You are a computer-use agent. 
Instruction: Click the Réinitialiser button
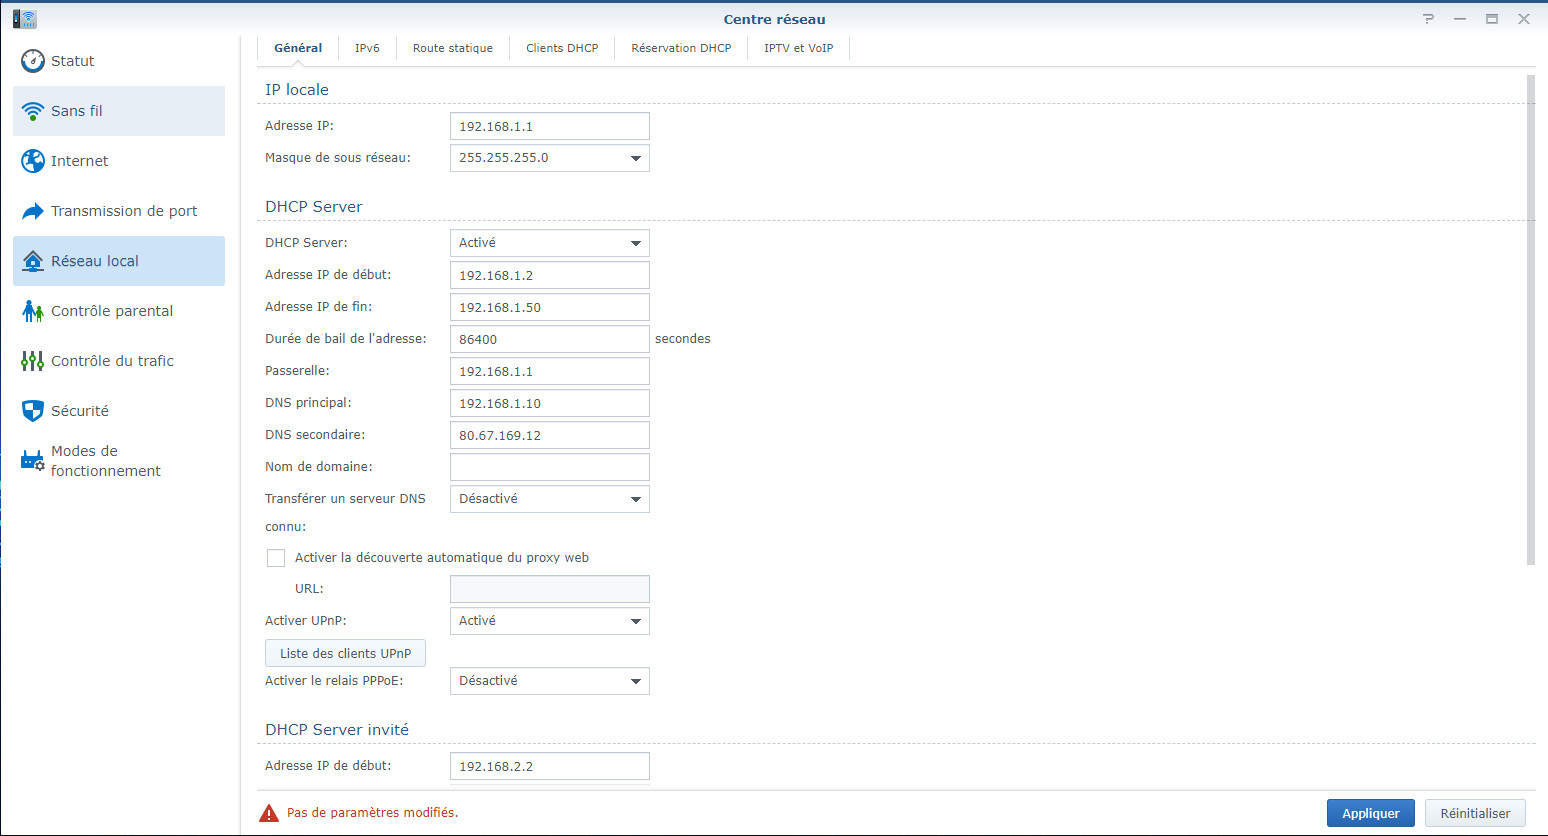tap(1475, 813)
